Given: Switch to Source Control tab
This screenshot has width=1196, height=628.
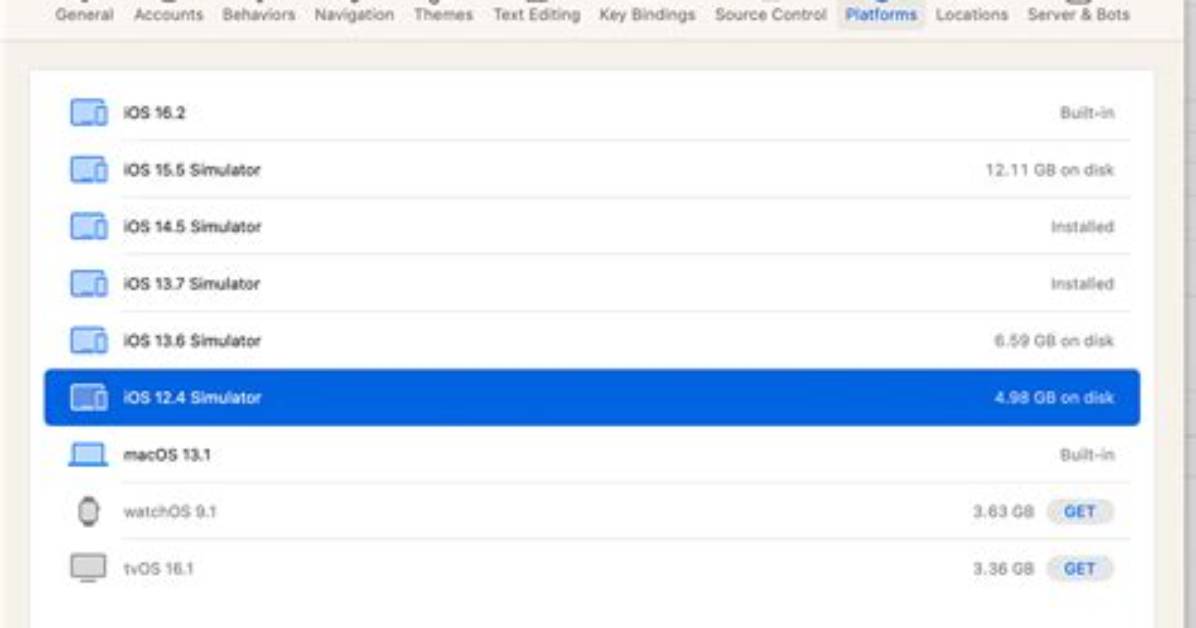Looking at the screenshot, I should click(x=770, y=14).
